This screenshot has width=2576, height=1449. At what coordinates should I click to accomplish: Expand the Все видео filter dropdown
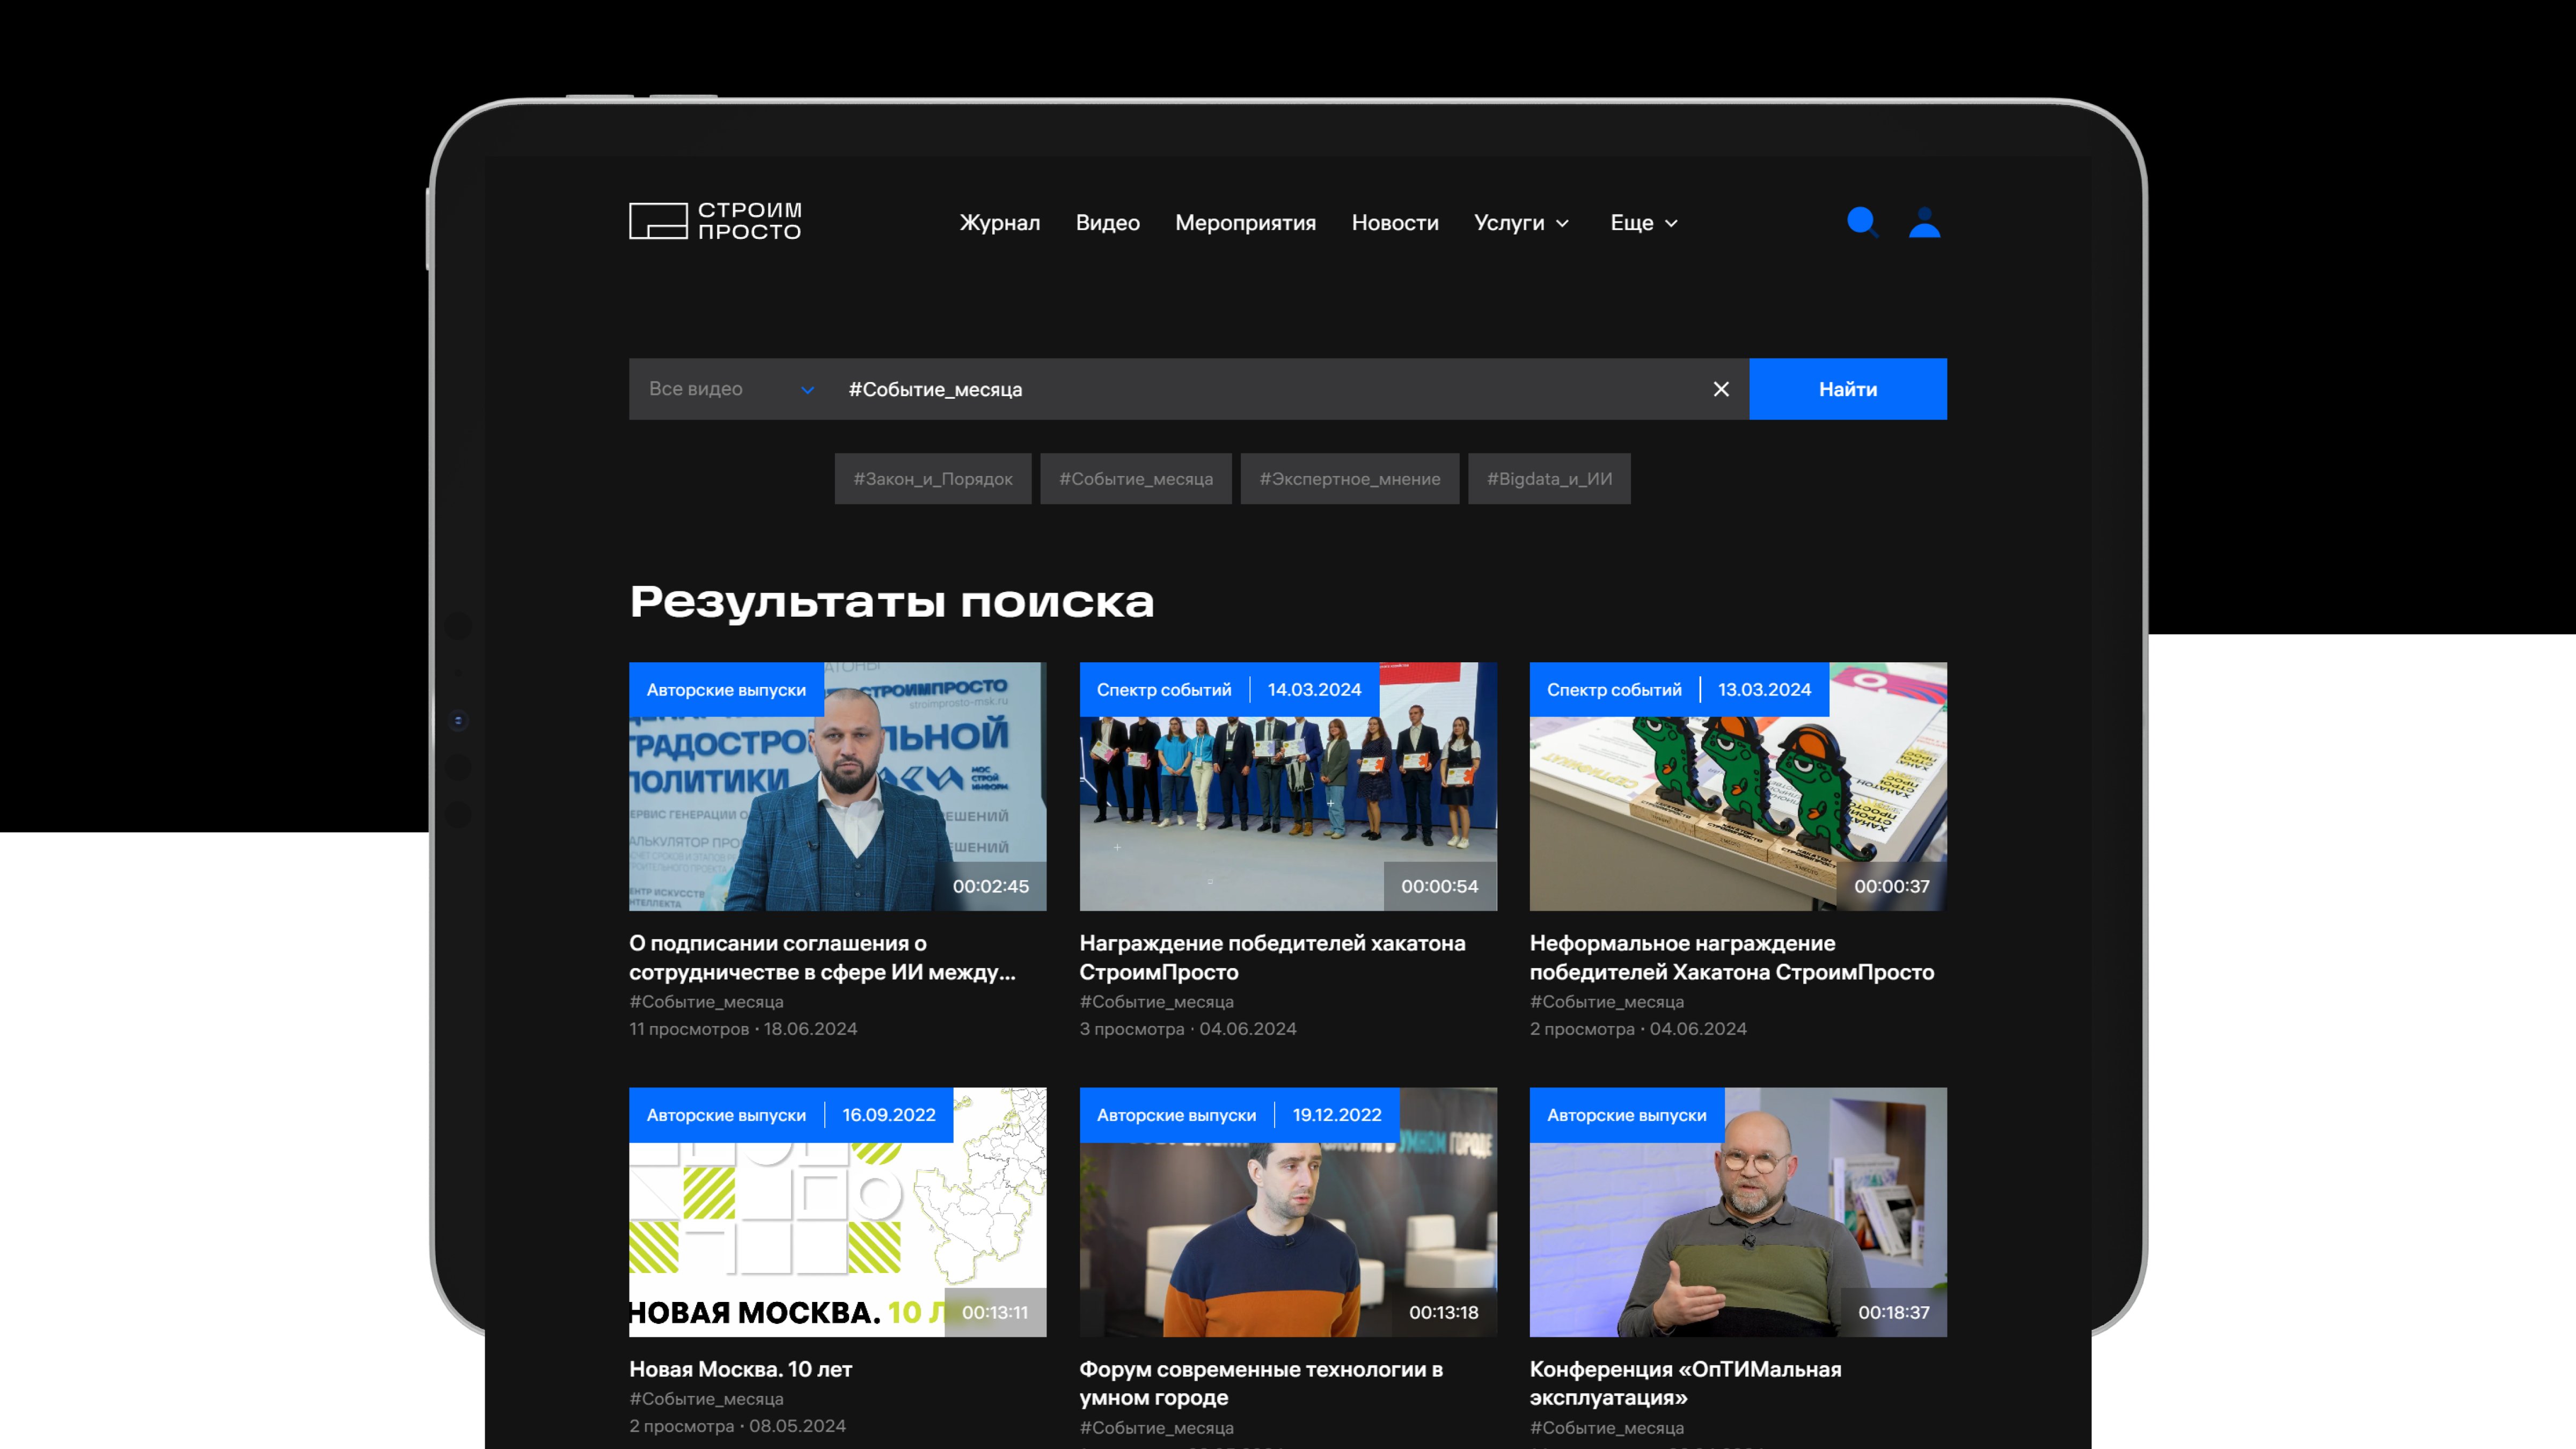point(730,389)
